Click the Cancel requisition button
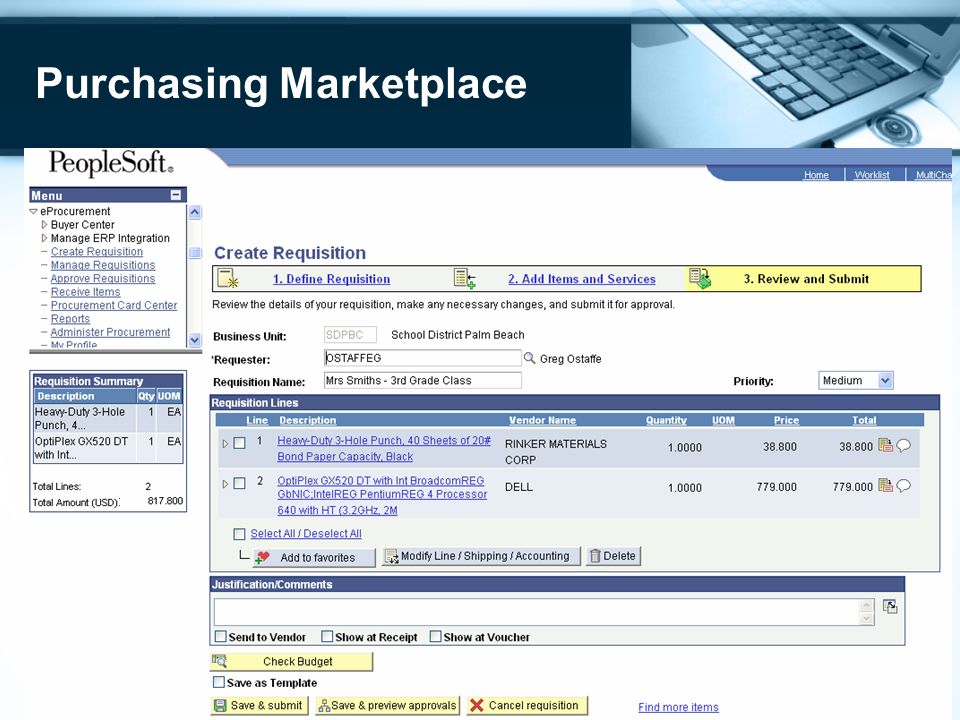 click(x=527, y=705)
